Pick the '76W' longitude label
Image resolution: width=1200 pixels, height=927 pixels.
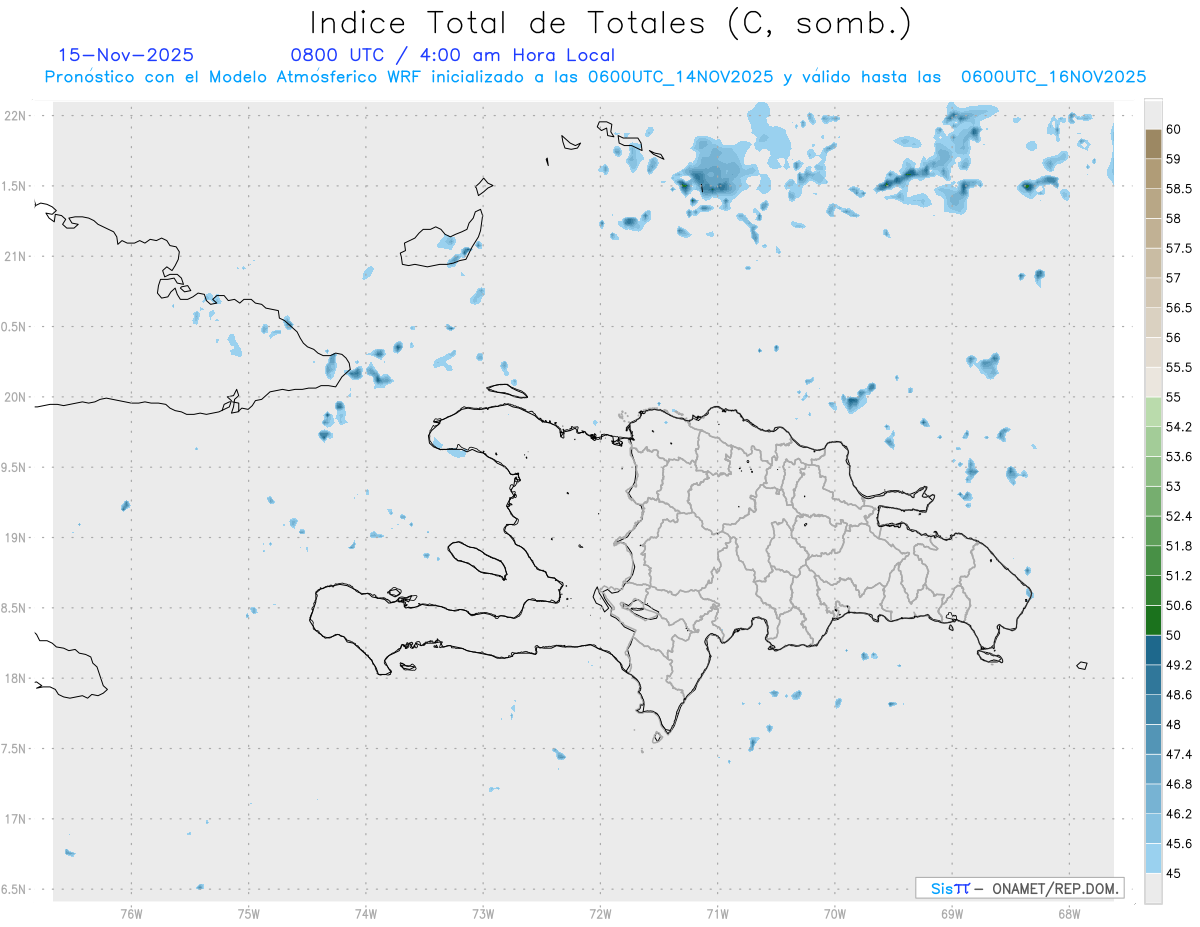131,914
